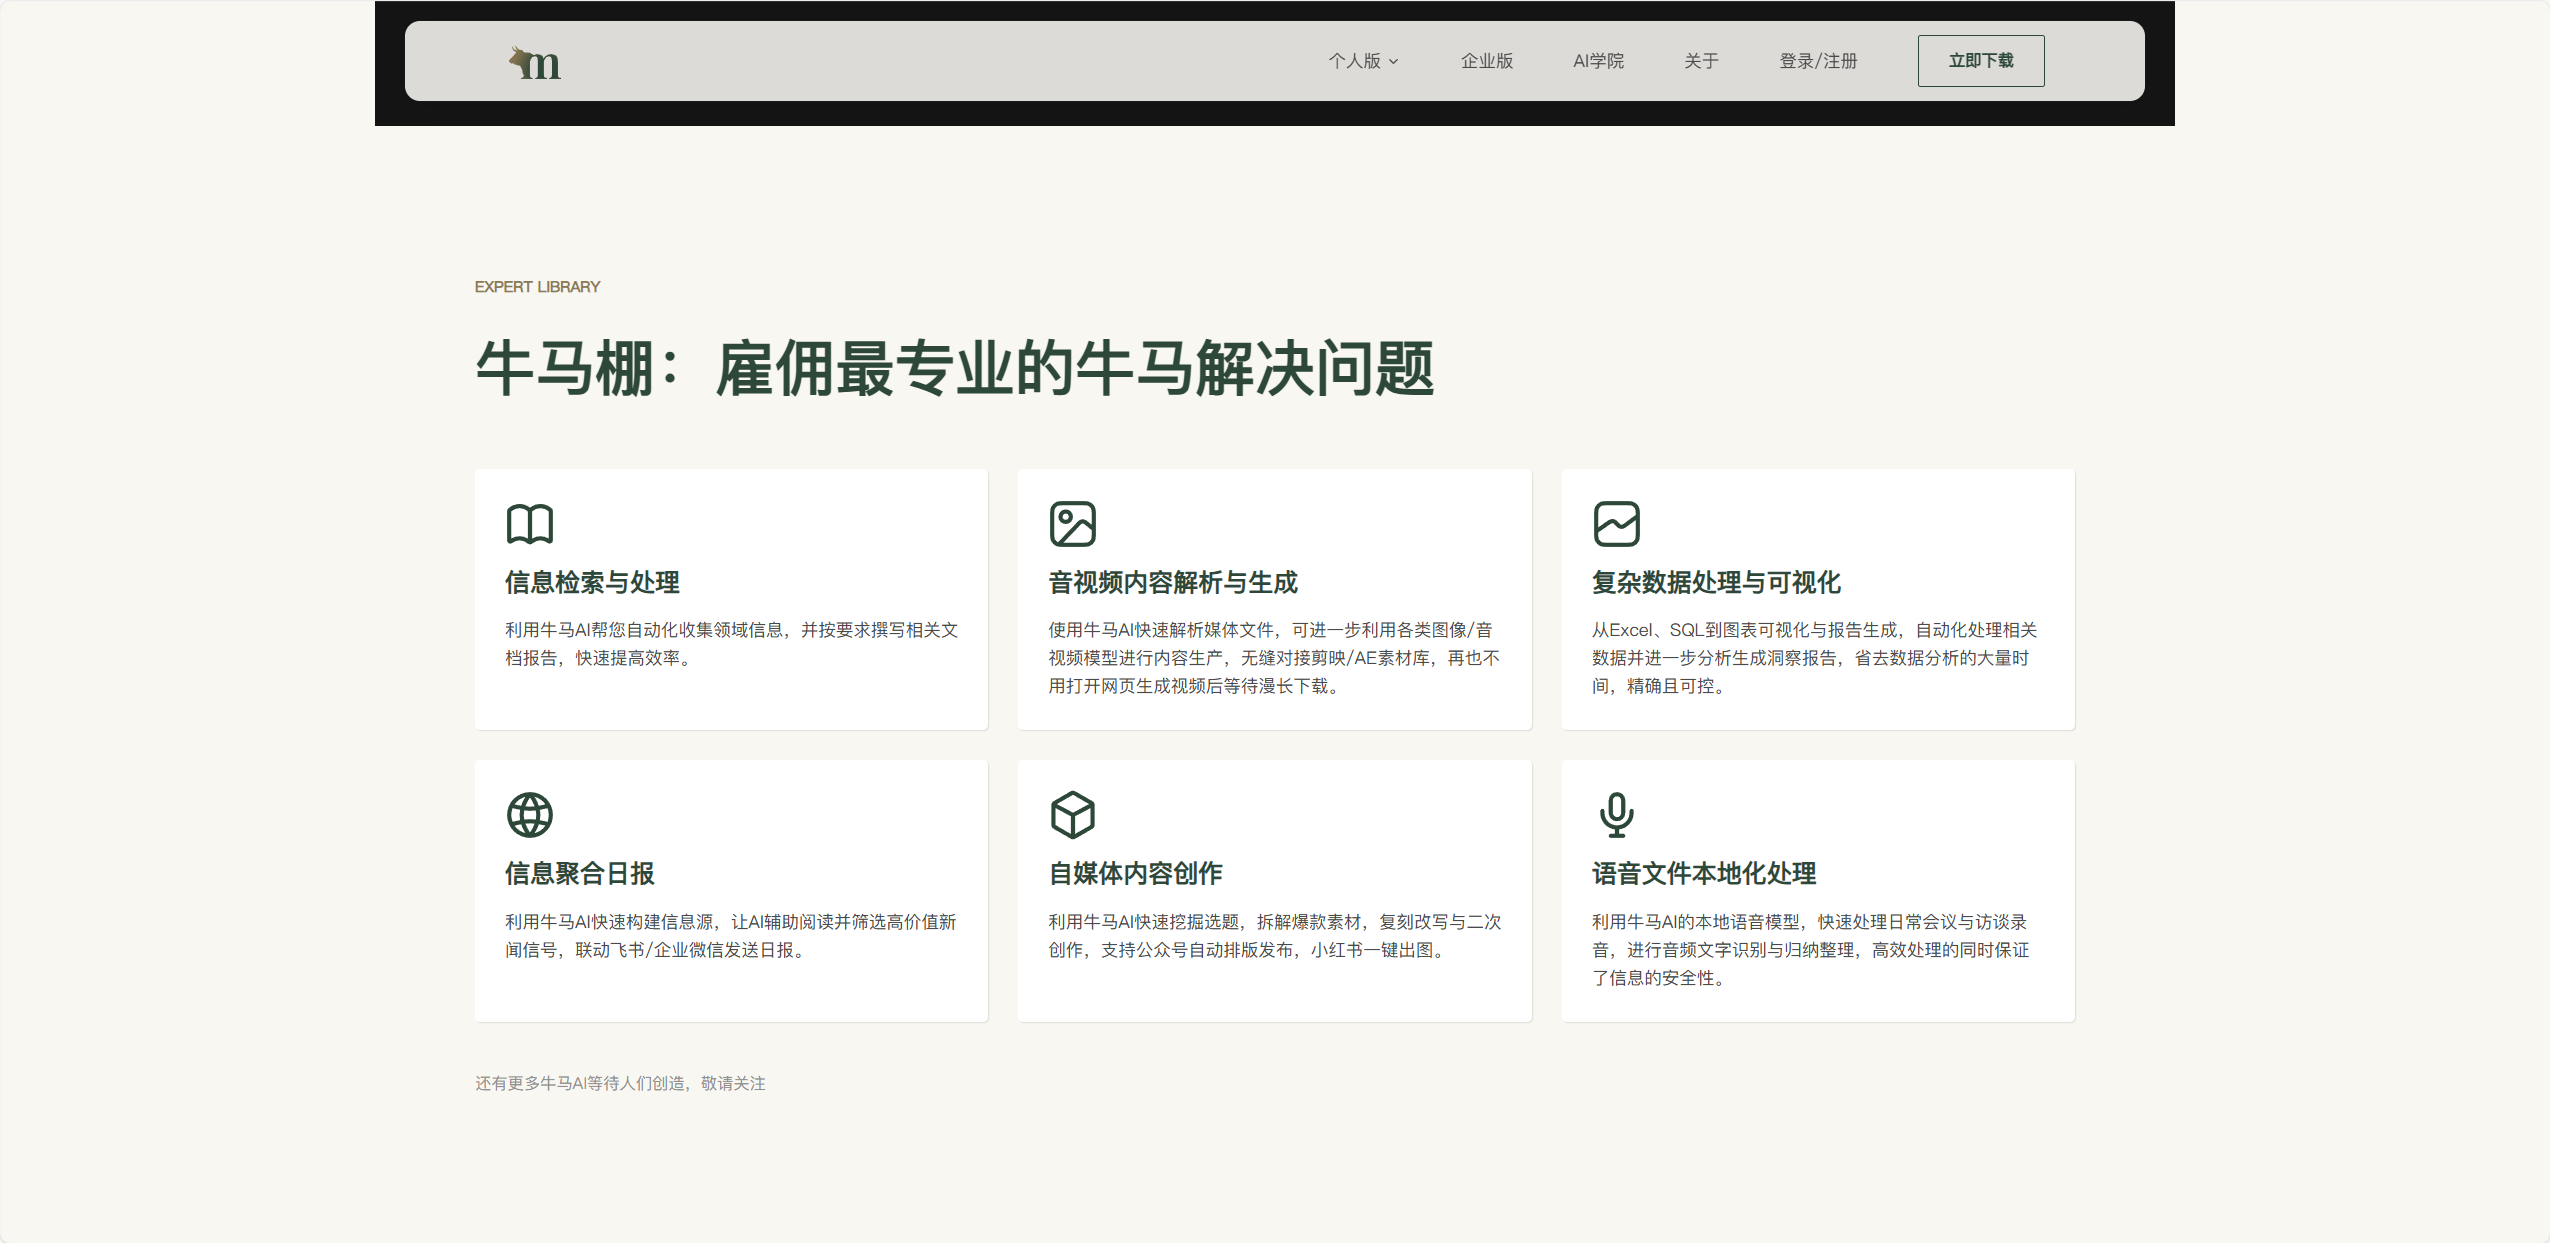Click the 牛马棚 main heading

(x=955, y=368)
